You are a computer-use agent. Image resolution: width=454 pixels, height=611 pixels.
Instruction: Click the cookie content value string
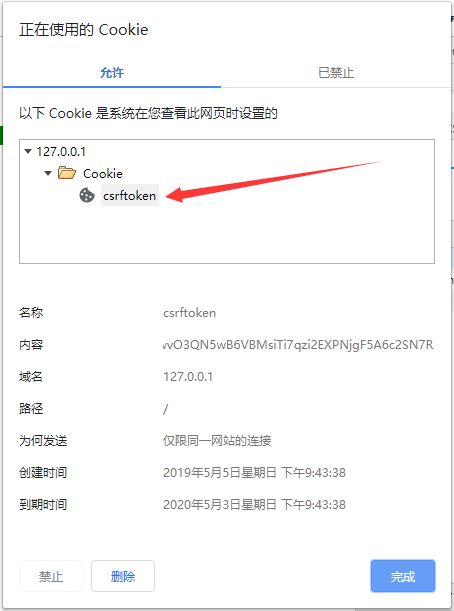298,344
